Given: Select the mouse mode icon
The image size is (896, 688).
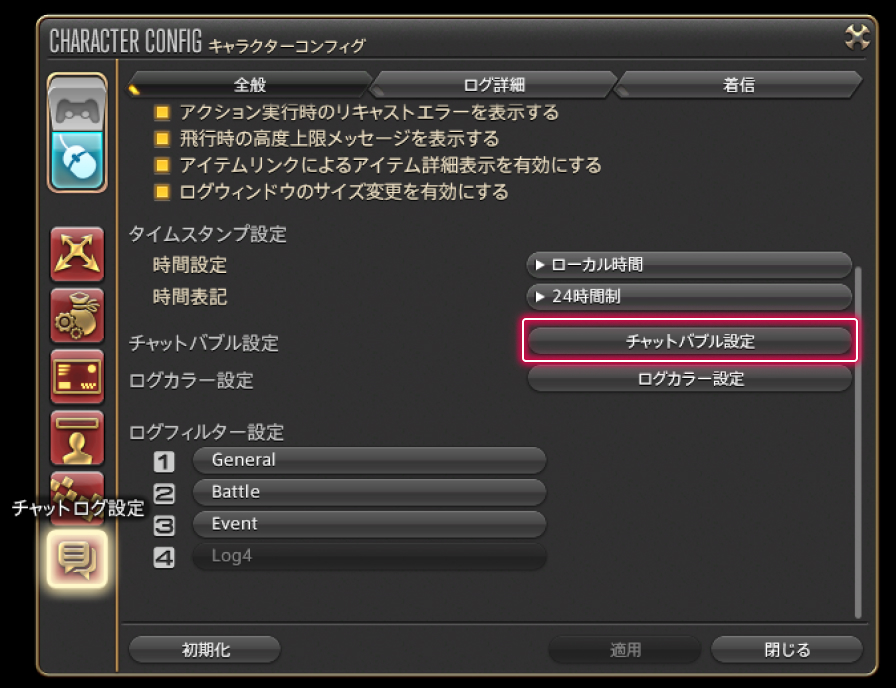Looking at the screenshot, I should coord(77,161).
